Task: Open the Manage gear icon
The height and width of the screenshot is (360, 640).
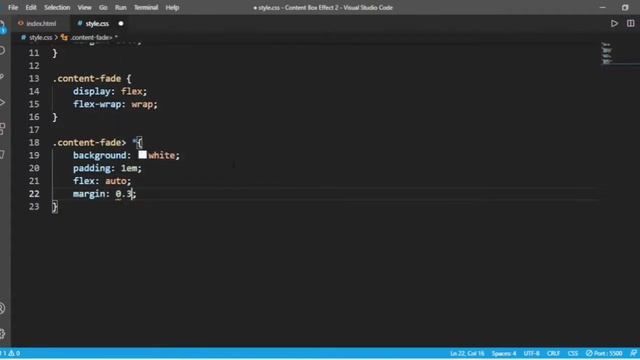Action: (2, 333)
